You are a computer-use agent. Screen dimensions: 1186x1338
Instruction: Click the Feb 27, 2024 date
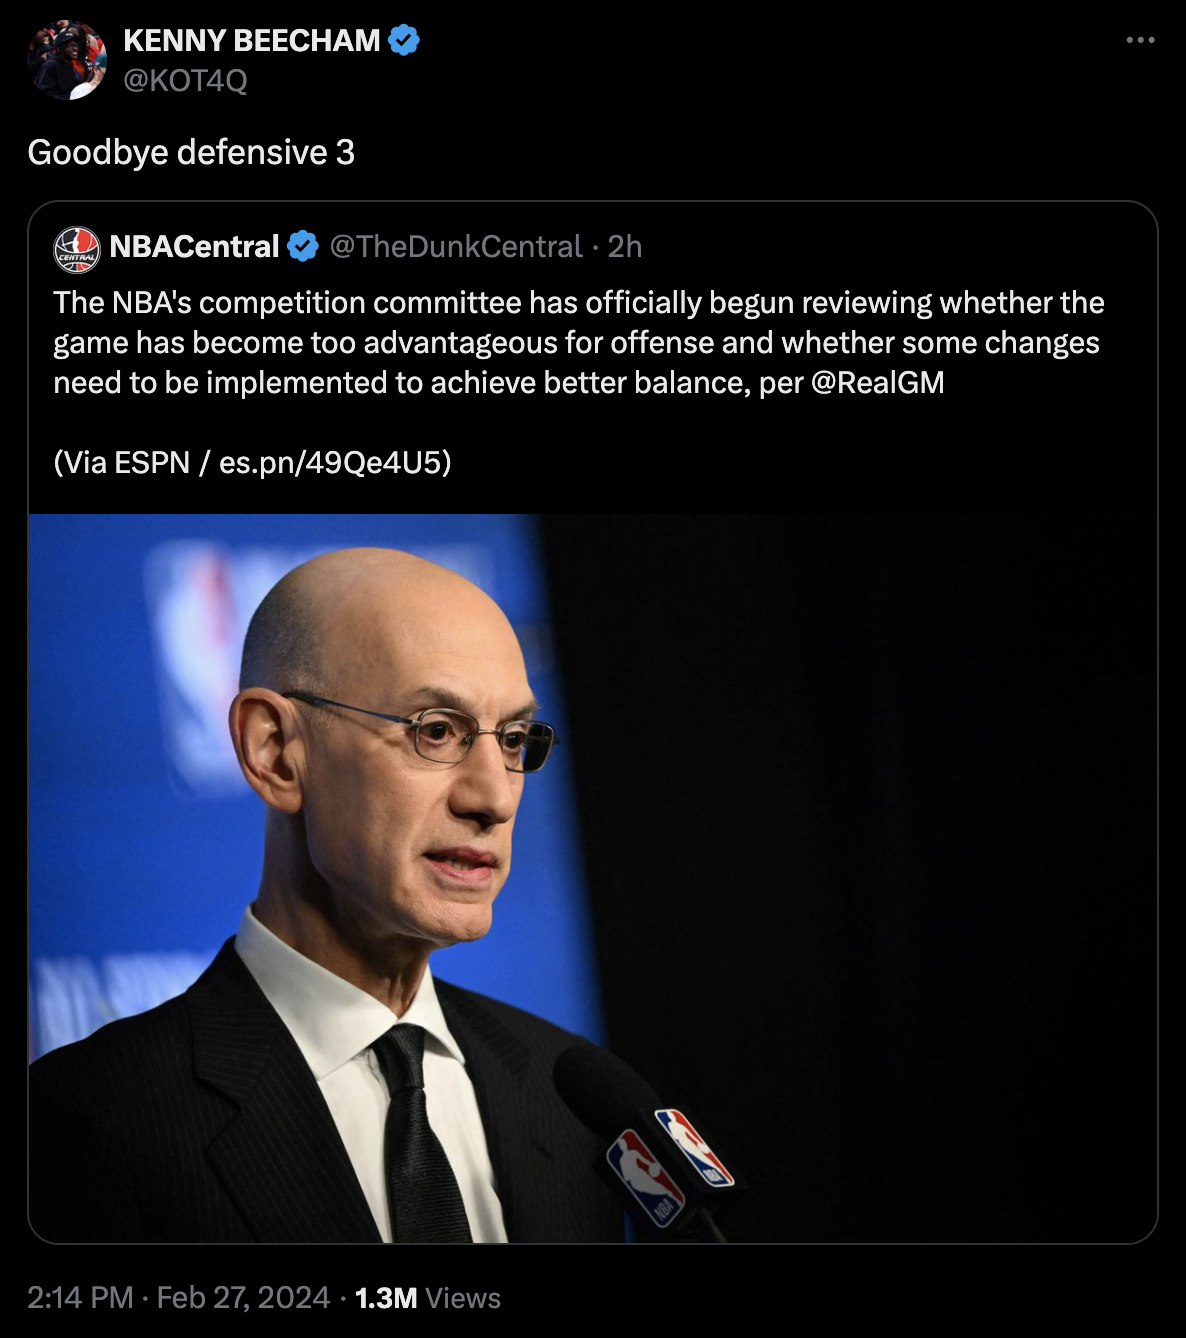[x=243, y=1297]
